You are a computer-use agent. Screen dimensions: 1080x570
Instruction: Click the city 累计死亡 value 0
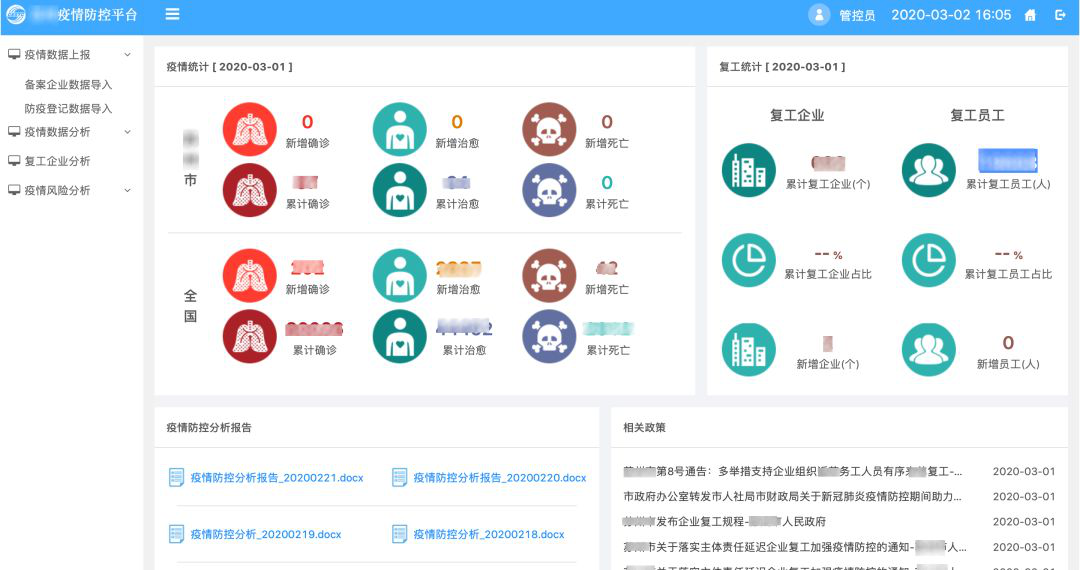point(607,182)
